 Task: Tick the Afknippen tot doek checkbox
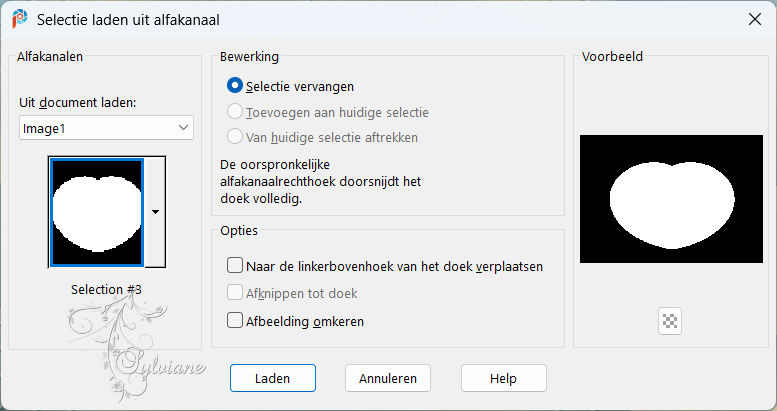235,293
